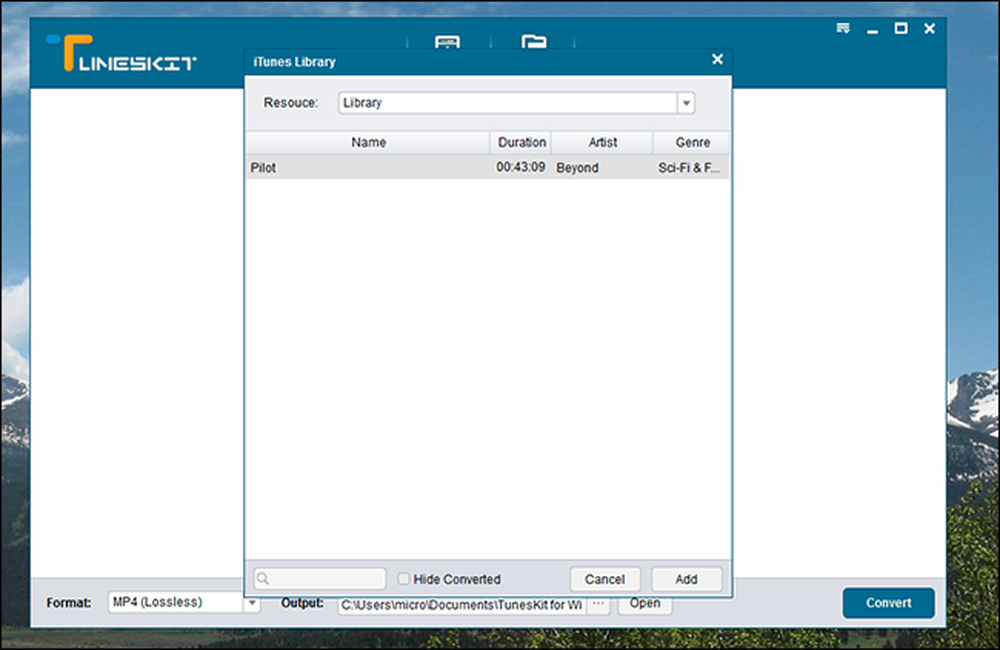Click the Cancel button
Screen dimensions: 1000x650
pyautogui.click(x=605, y=579)
